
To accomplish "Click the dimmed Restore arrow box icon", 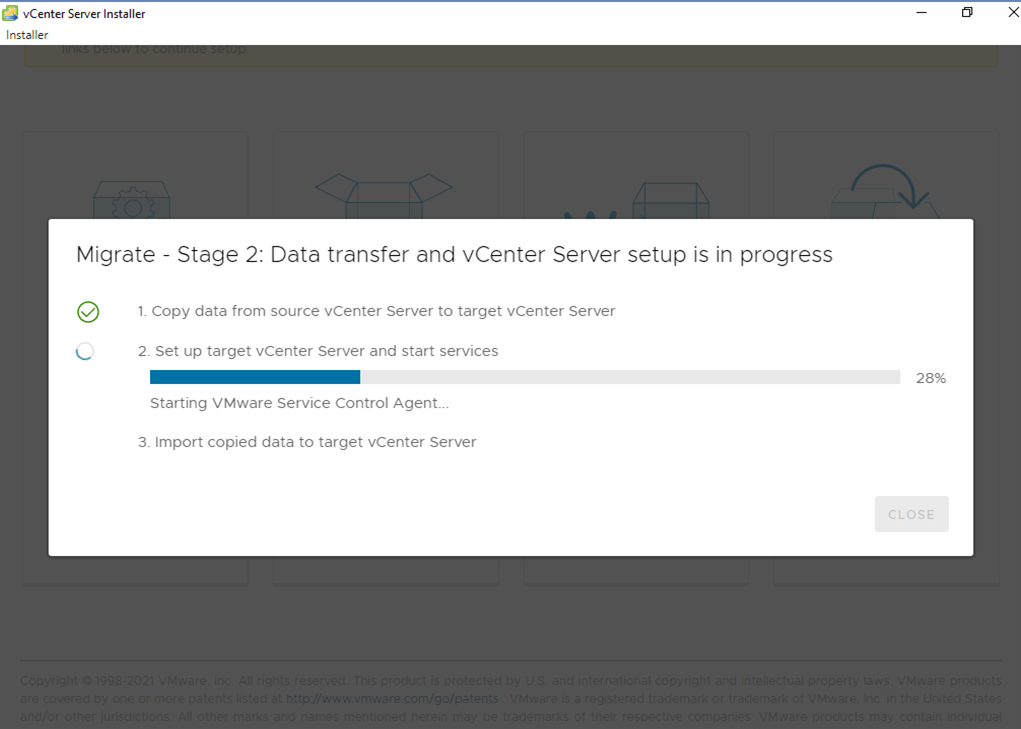I will tap(886, 191).
